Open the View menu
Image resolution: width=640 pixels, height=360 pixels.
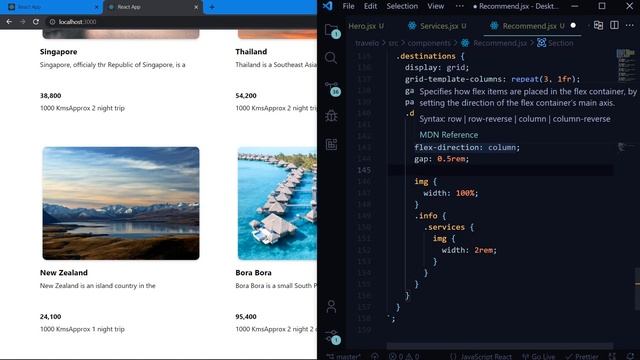tap(436, 6)
